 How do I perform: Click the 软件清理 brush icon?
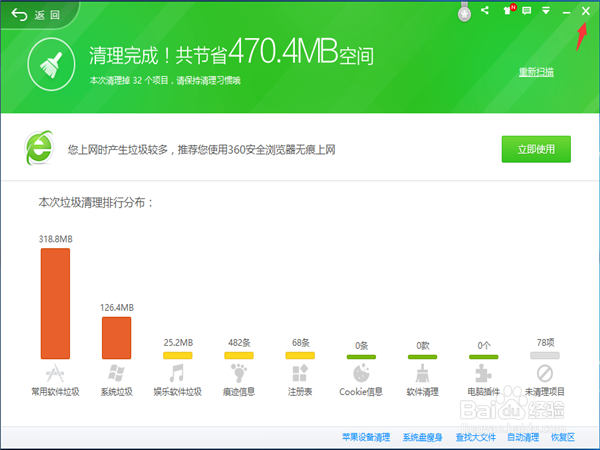[x=422, y=373]
